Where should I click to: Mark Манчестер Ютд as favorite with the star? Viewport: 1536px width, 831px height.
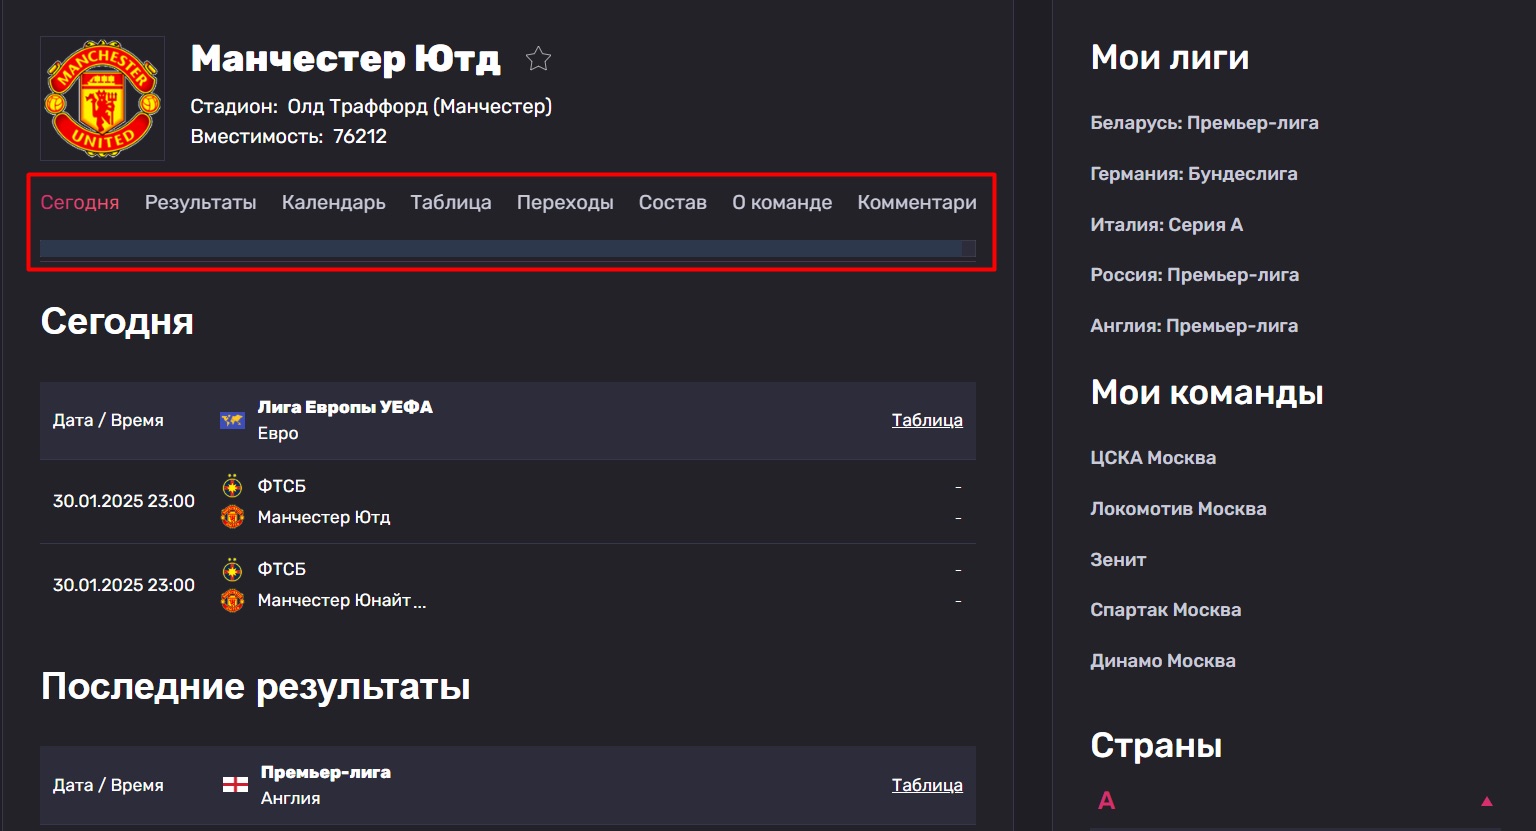click(539, 60)
